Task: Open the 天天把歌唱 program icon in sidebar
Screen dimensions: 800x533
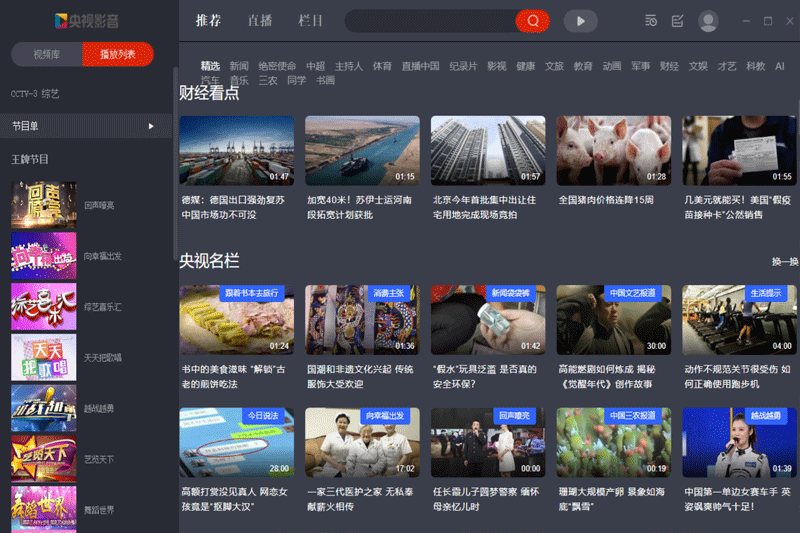Action: 43,357
